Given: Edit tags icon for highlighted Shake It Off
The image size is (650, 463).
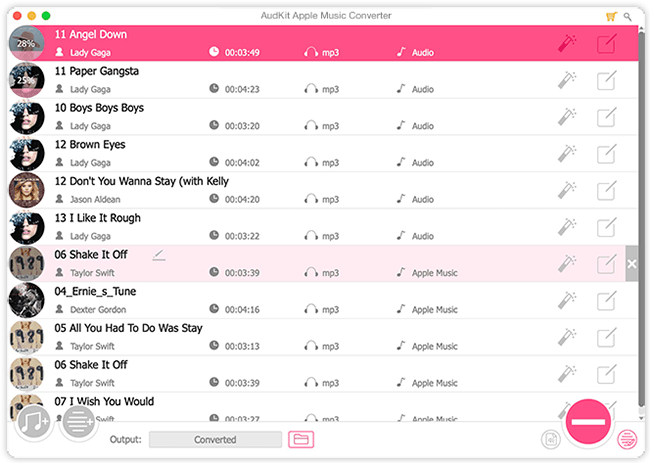Looking at the screenshot, I should point(606,264).
